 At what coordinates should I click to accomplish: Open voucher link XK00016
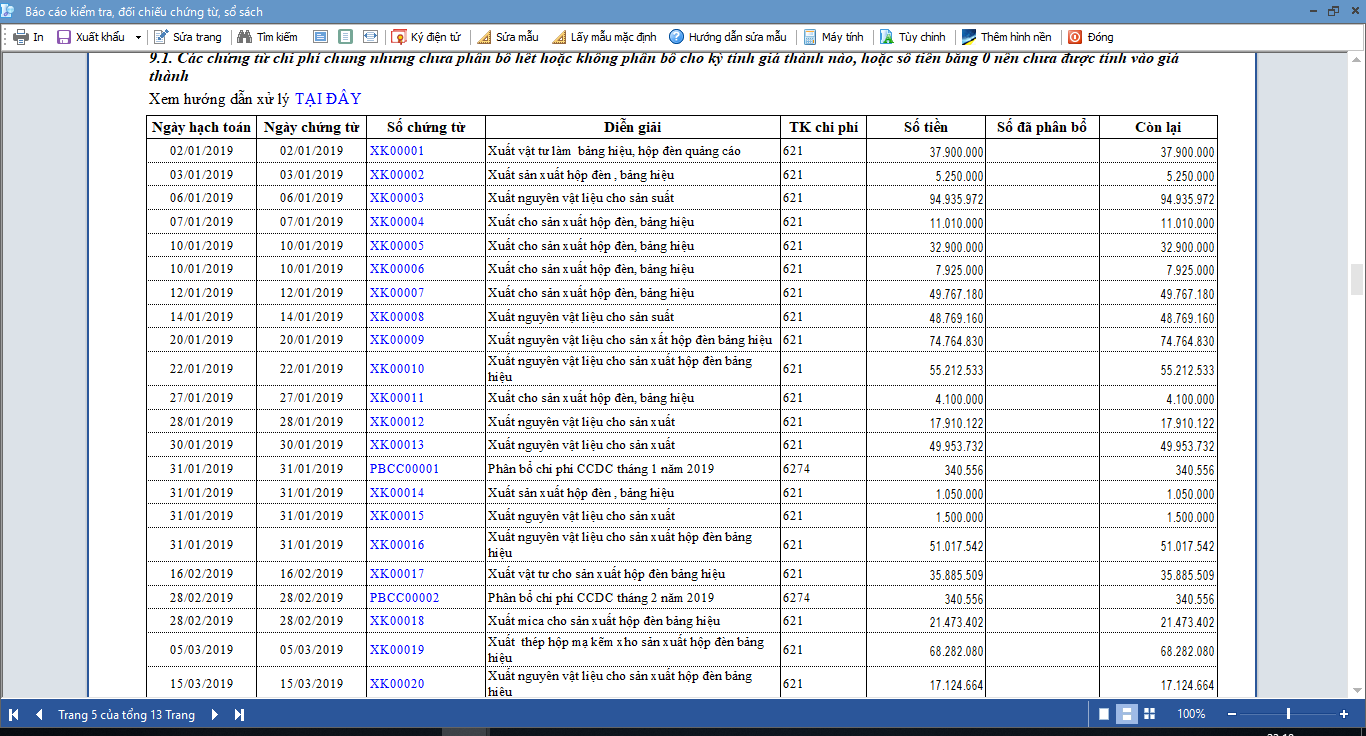click(x=397, y=545)
